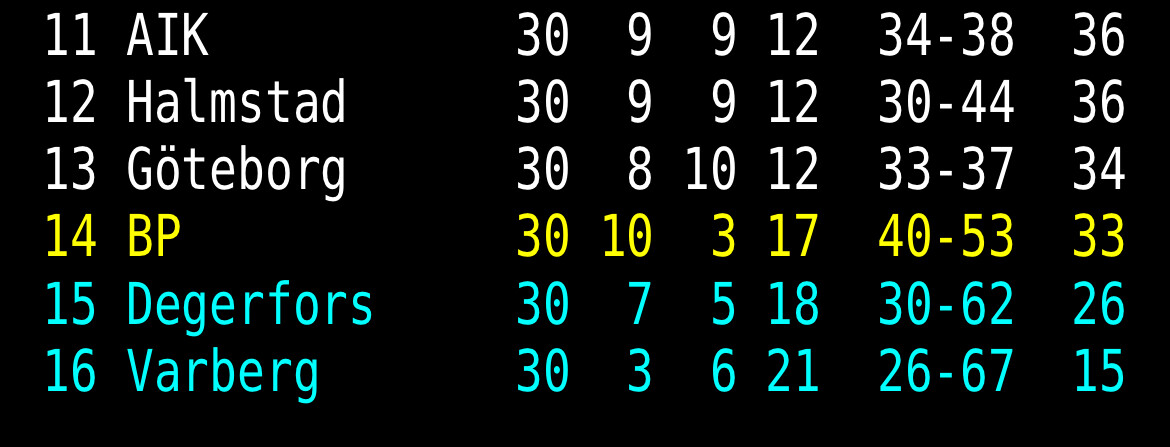This screenshot has width=1170, height=447.
Task: Click Degerfors' losses value 18
Action: coord(793,304)
